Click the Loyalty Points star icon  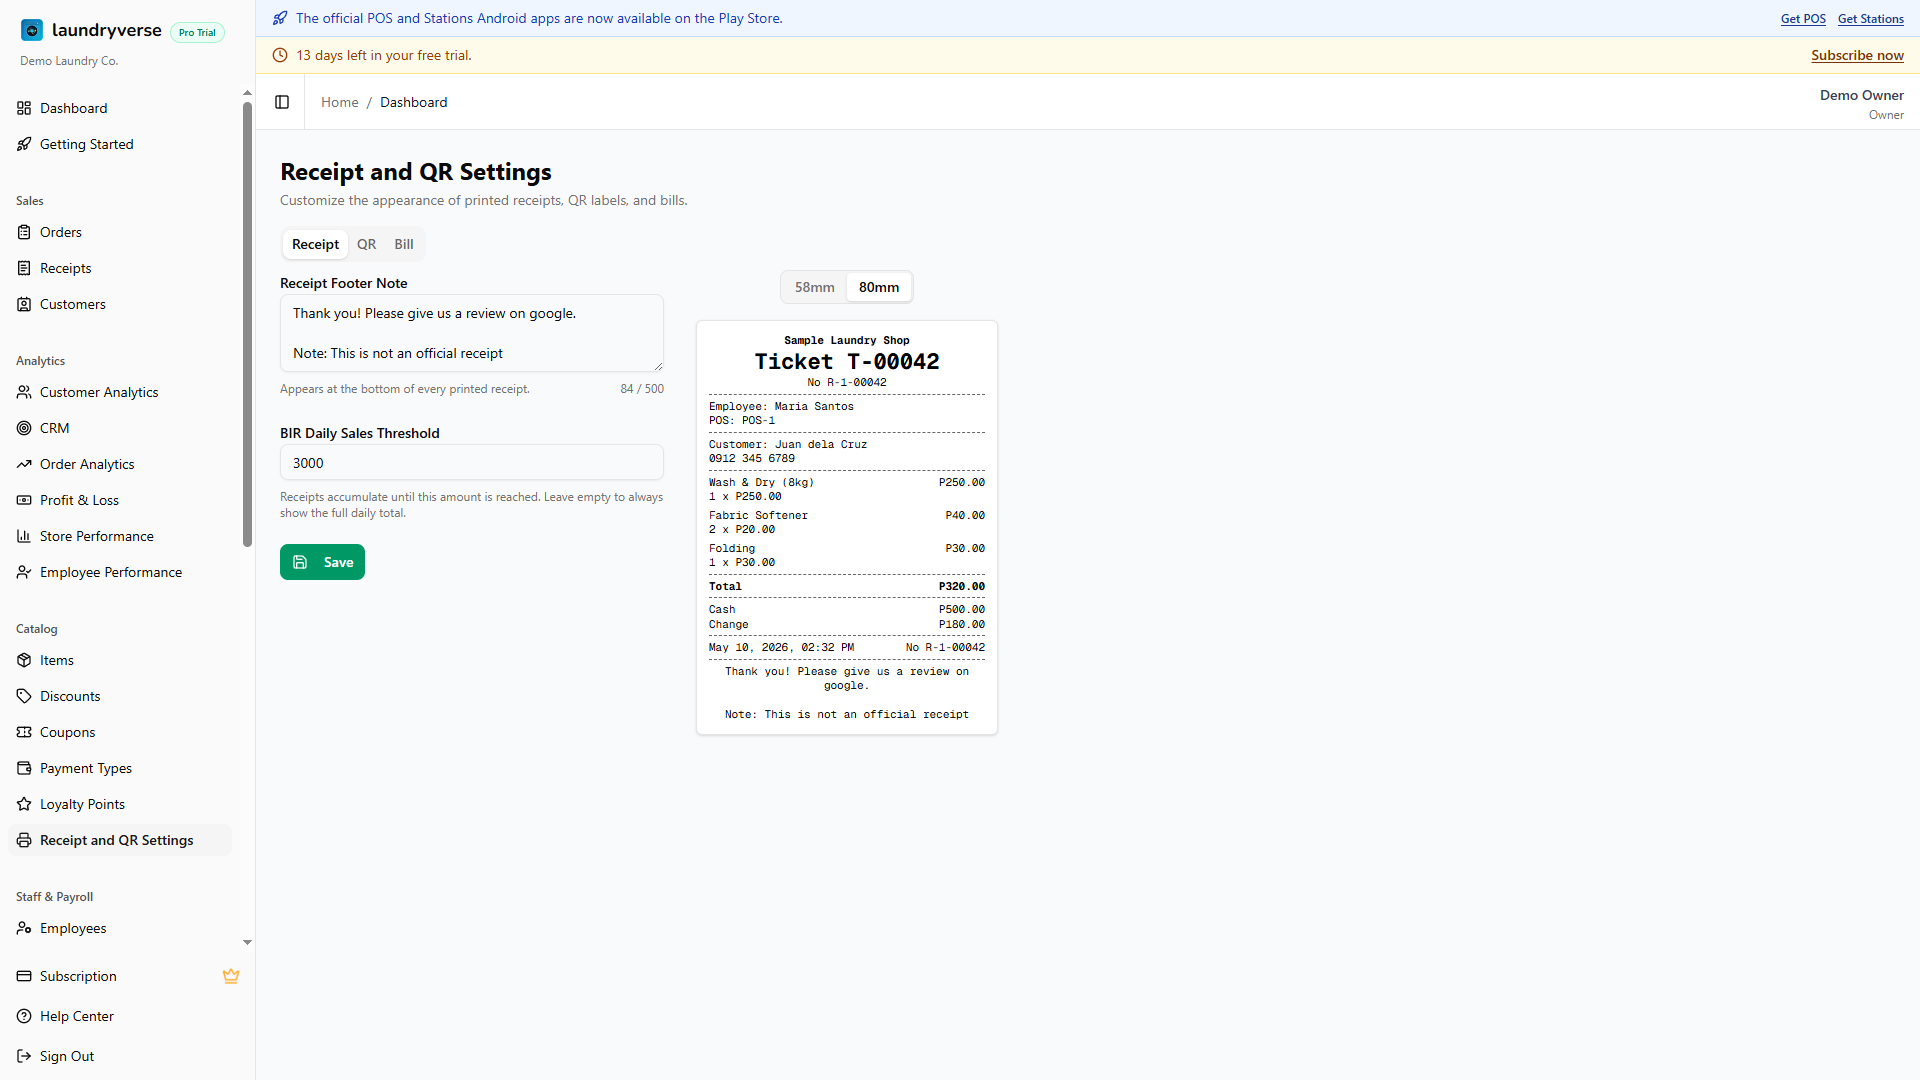click(24, 804)
